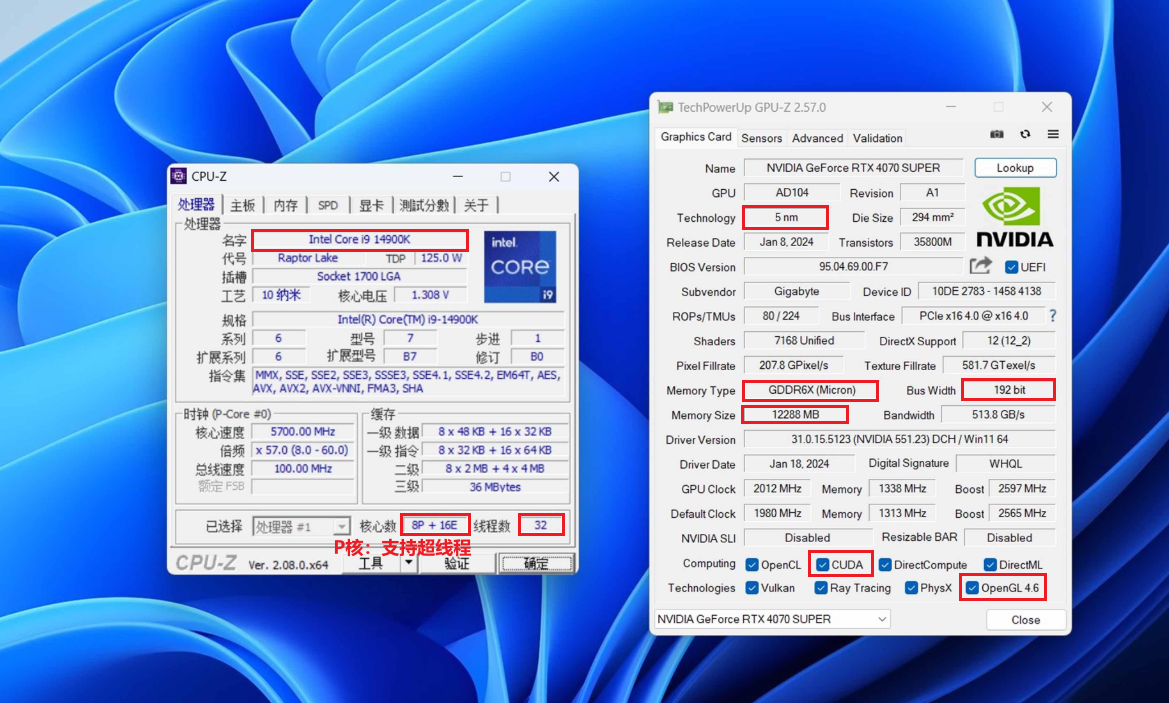This screenshot has height=703, width=1169.
Task: Click the BIOS export share icon
Action: [981, 266]
